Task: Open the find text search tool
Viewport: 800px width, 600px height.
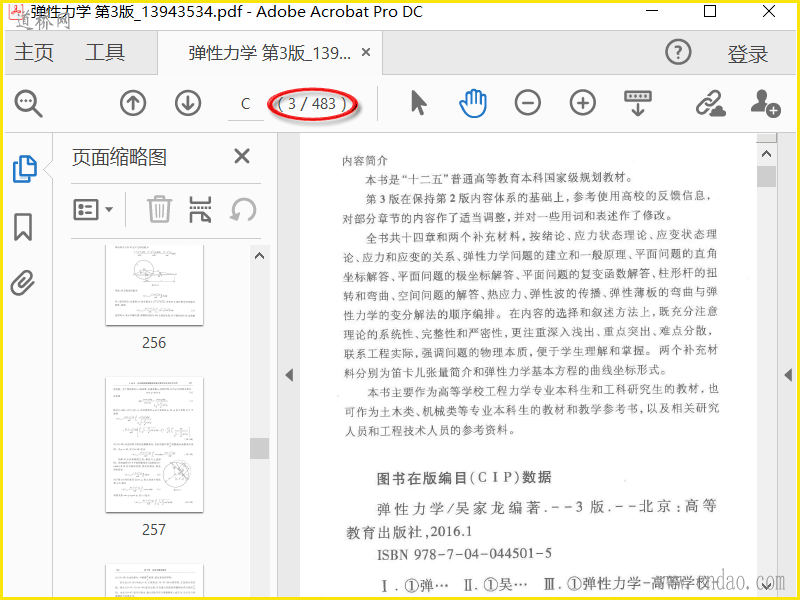Action: click(29, 104)
